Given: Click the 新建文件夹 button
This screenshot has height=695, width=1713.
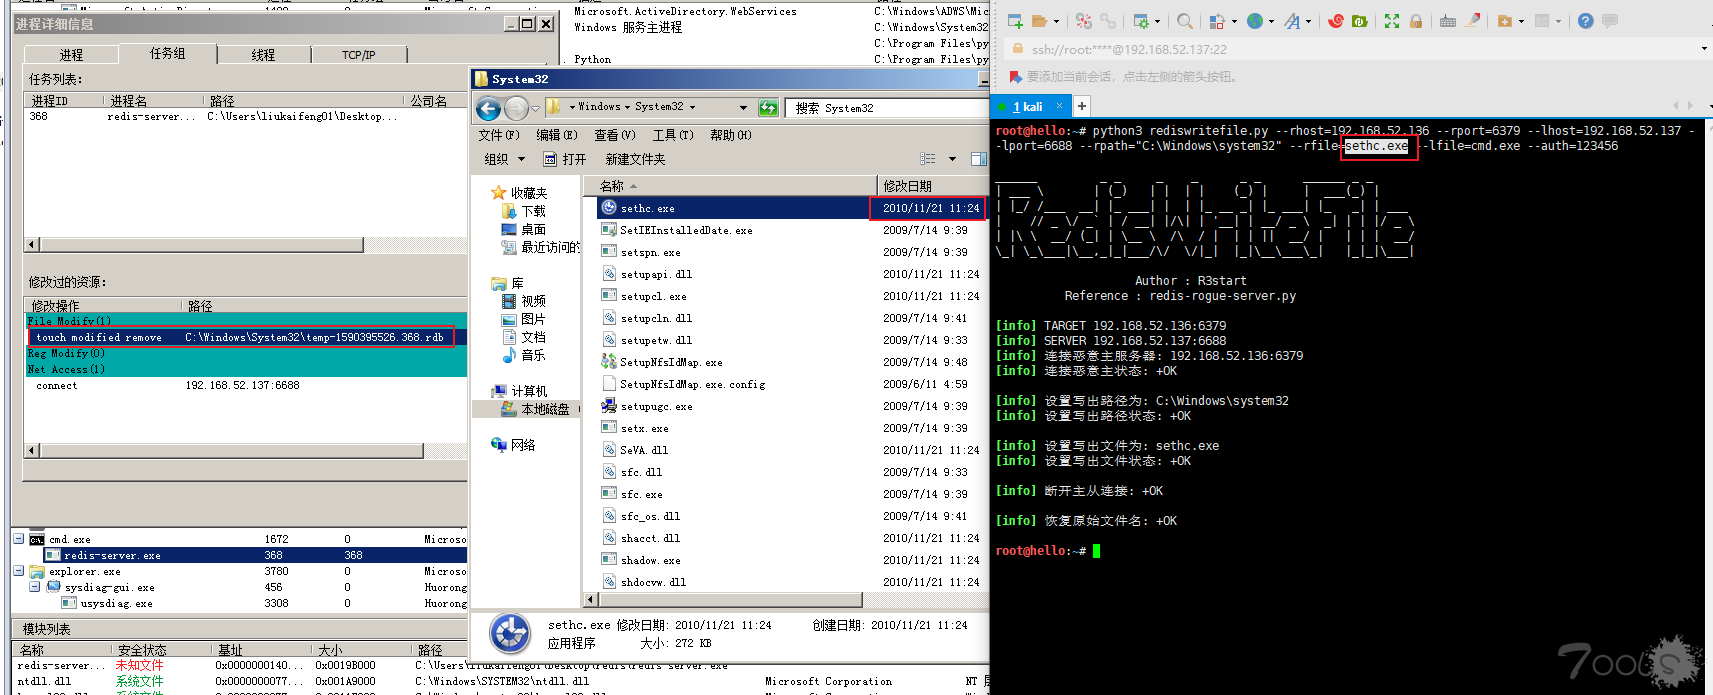Looking at the screenshot, I should (635, 159).
